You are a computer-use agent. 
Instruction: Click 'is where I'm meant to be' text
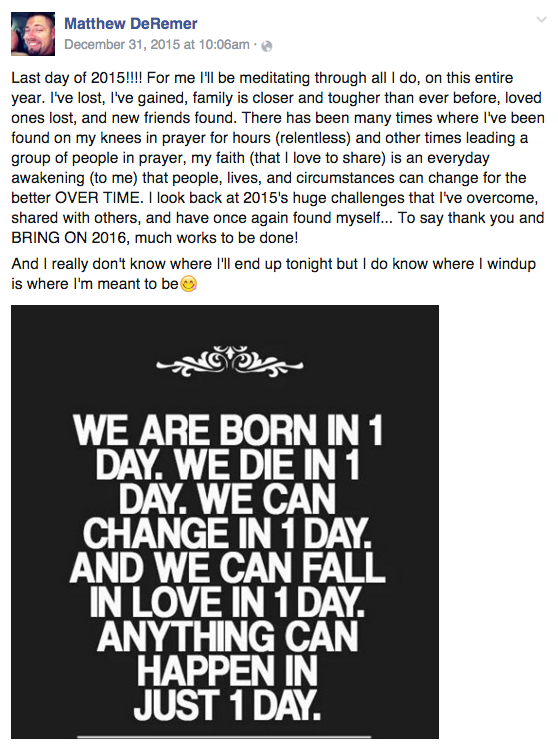pos(95,284)
